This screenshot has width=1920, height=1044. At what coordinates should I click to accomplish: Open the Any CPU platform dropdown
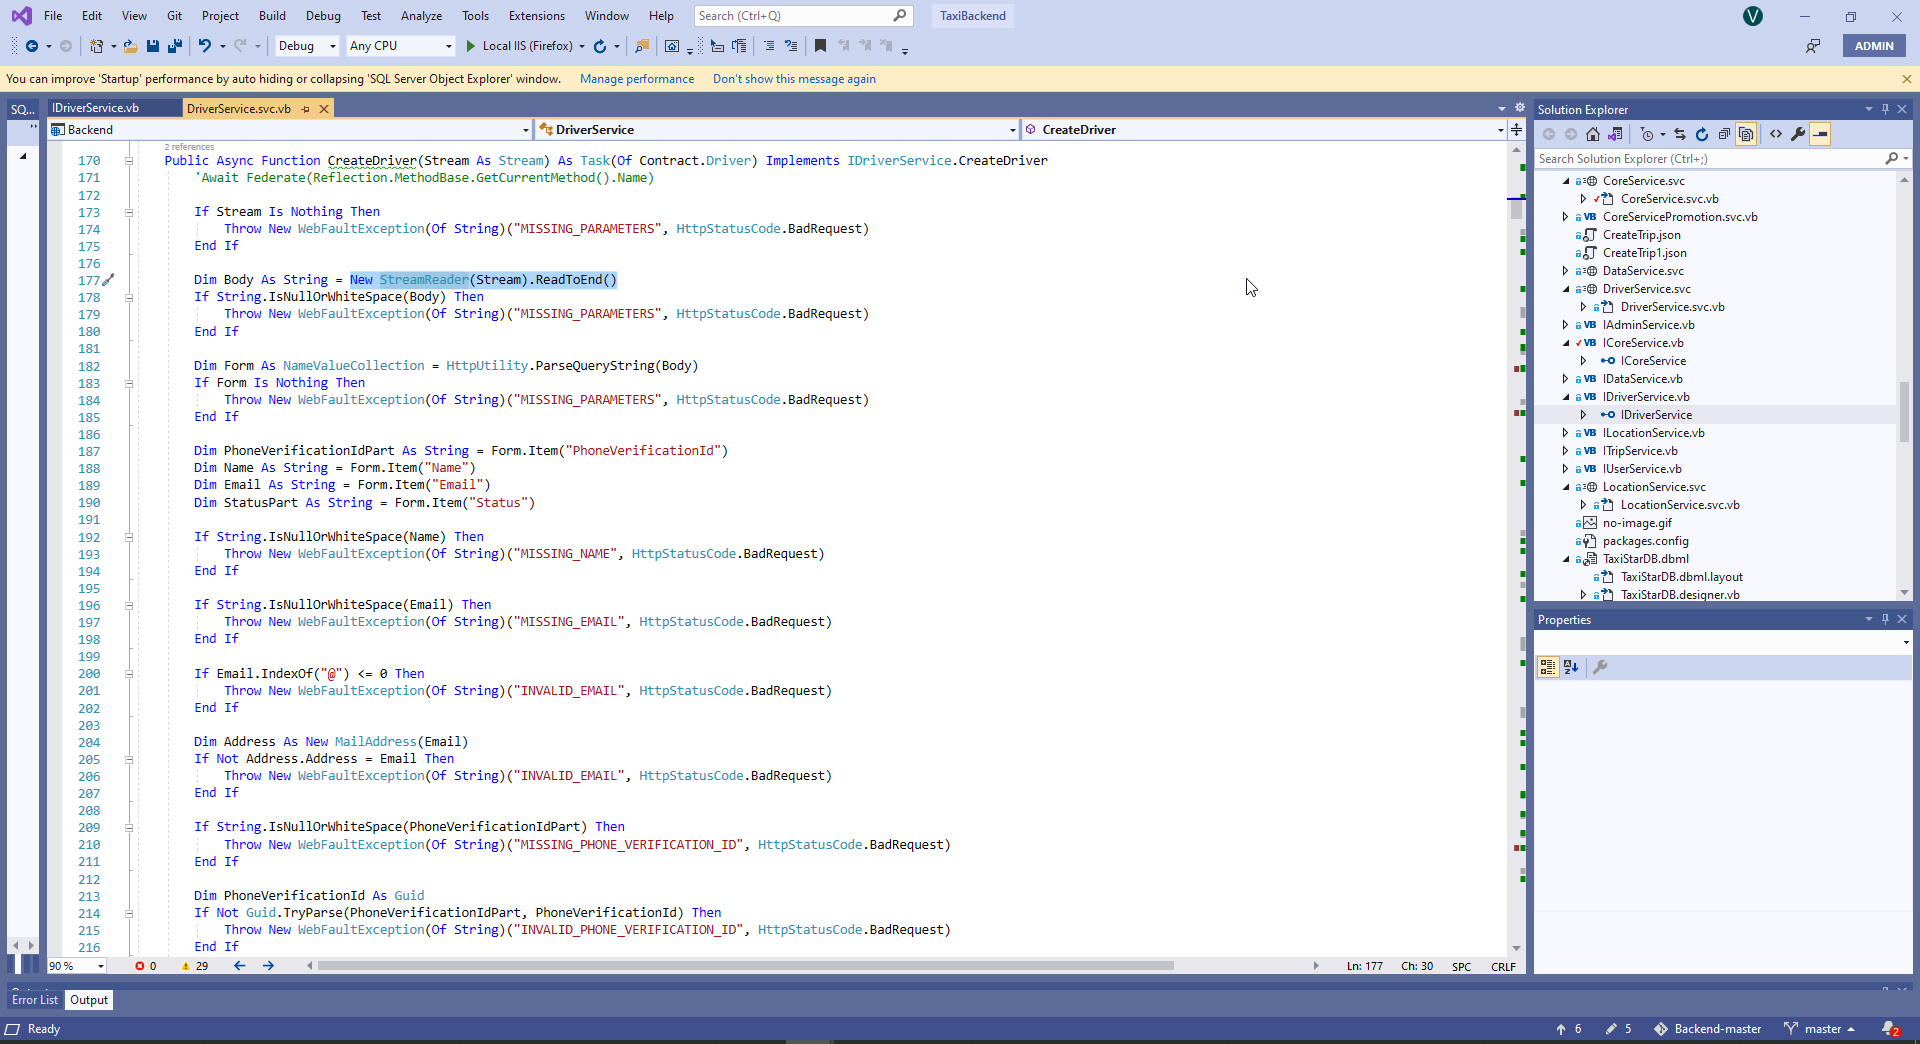(400, 46)
